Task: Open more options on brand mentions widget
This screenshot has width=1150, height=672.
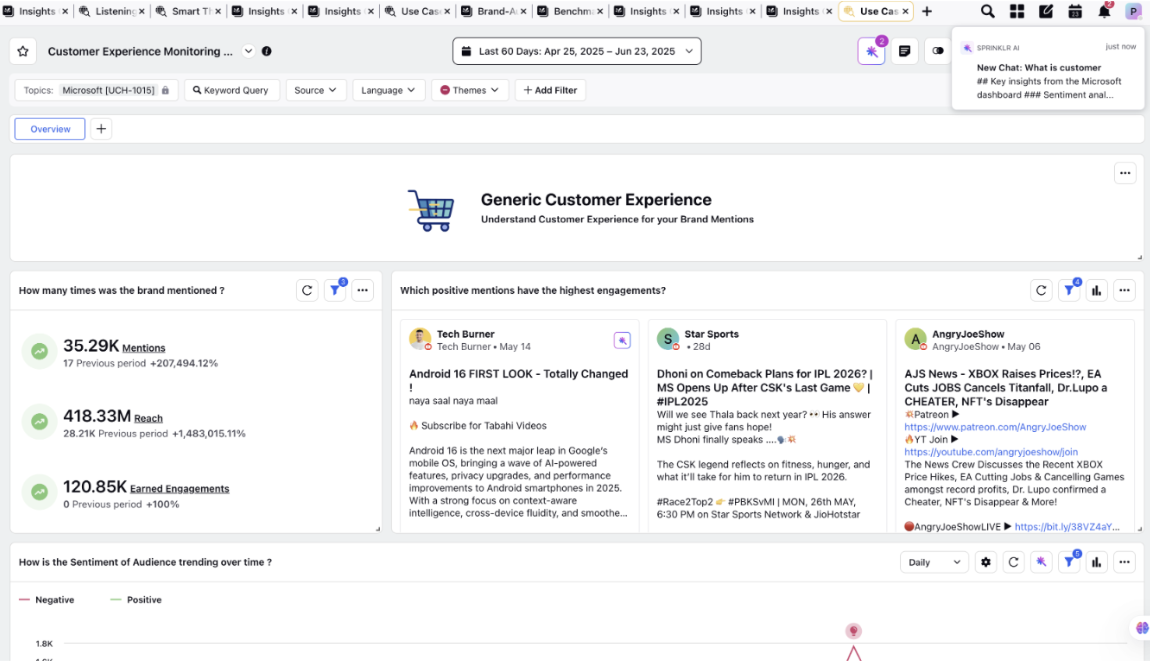Action: click(x=362, y=291)
